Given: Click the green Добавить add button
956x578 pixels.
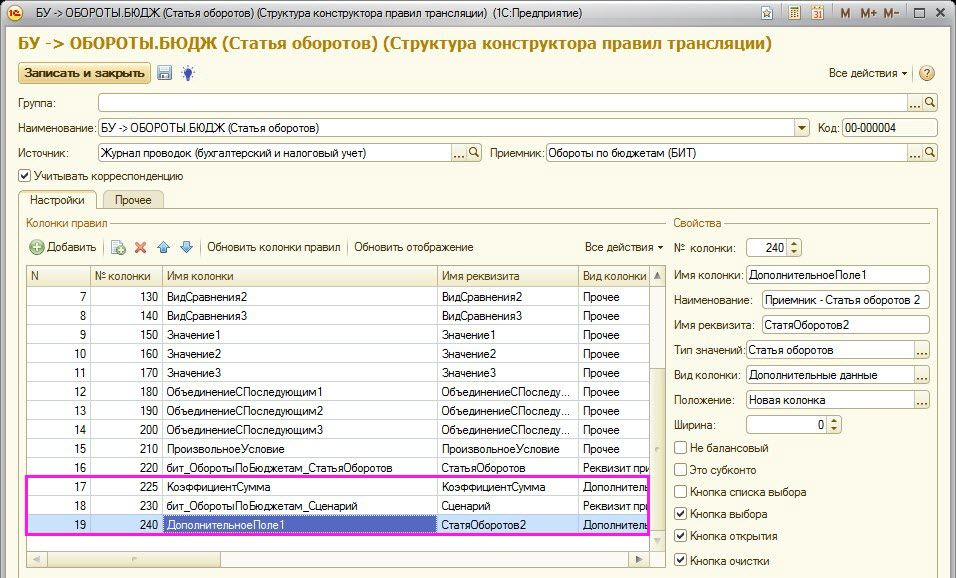Looking at the screenshot, I should tap(63, 247).
